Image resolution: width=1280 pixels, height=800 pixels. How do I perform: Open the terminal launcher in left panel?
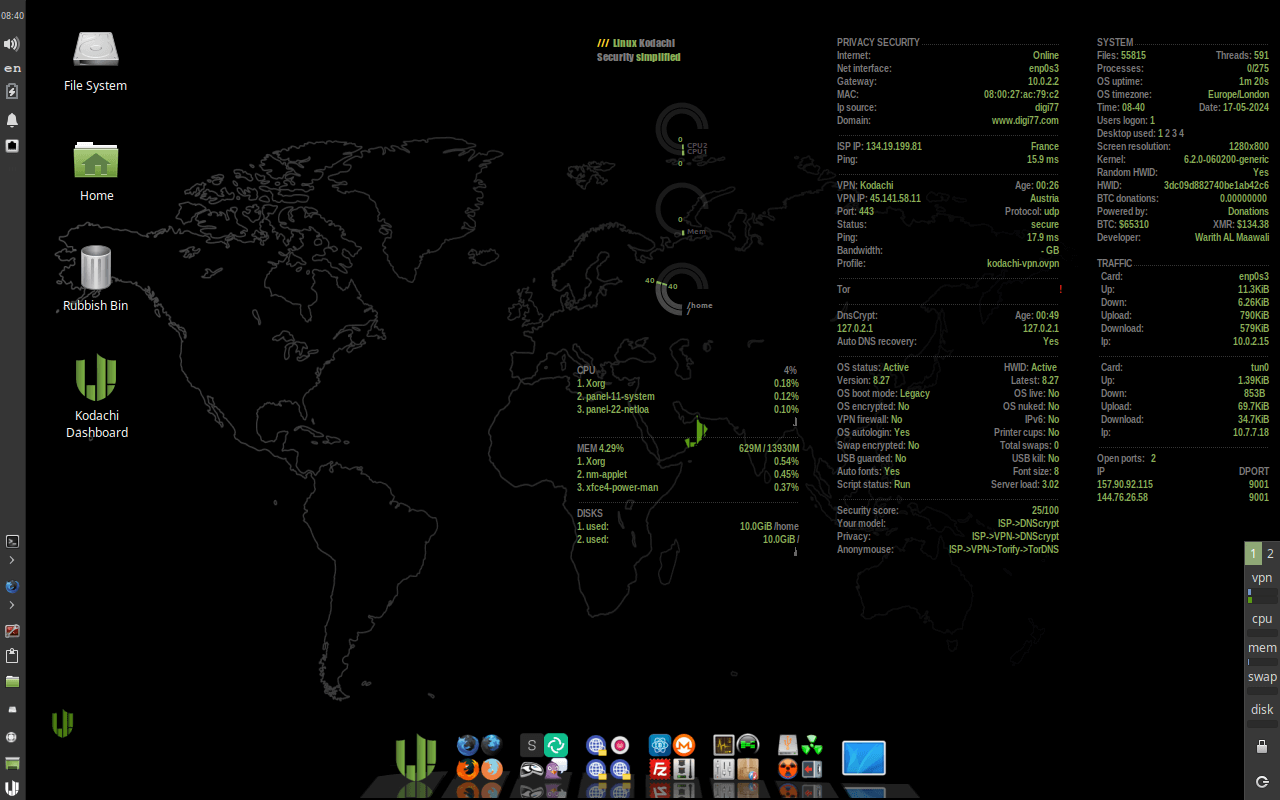pos(13,541)
